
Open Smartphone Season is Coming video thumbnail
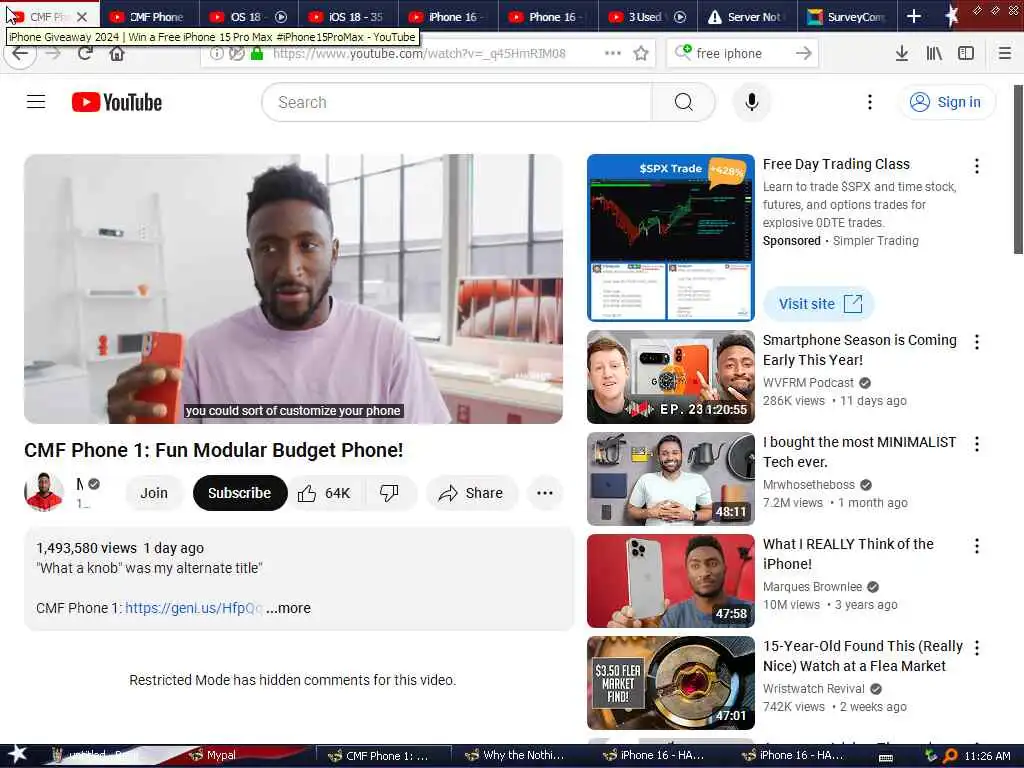(x=671, y=377)
